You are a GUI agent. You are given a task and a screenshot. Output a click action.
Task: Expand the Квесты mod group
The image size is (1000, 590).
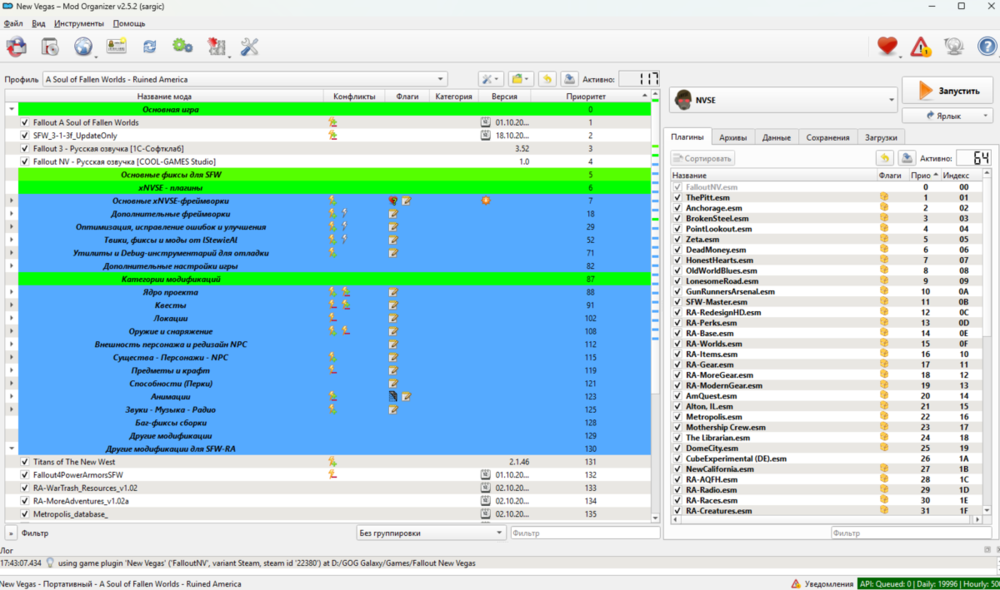pyautogui.click(x=11, y=305)
